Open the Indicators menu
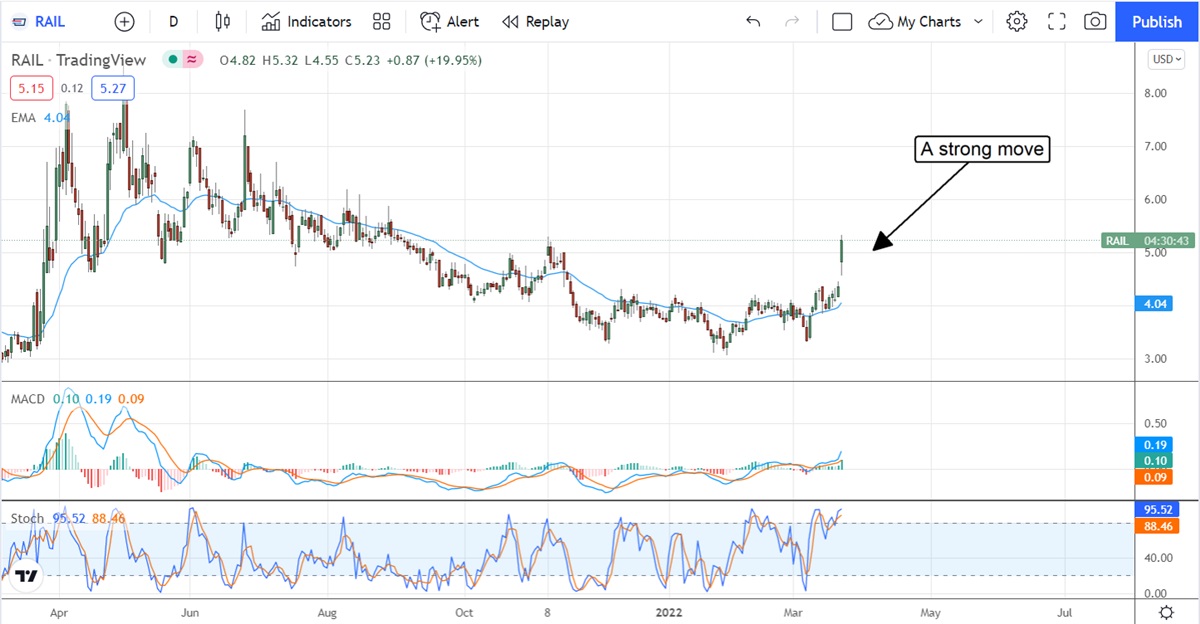 pyautogui.click(x=306, y=21)
